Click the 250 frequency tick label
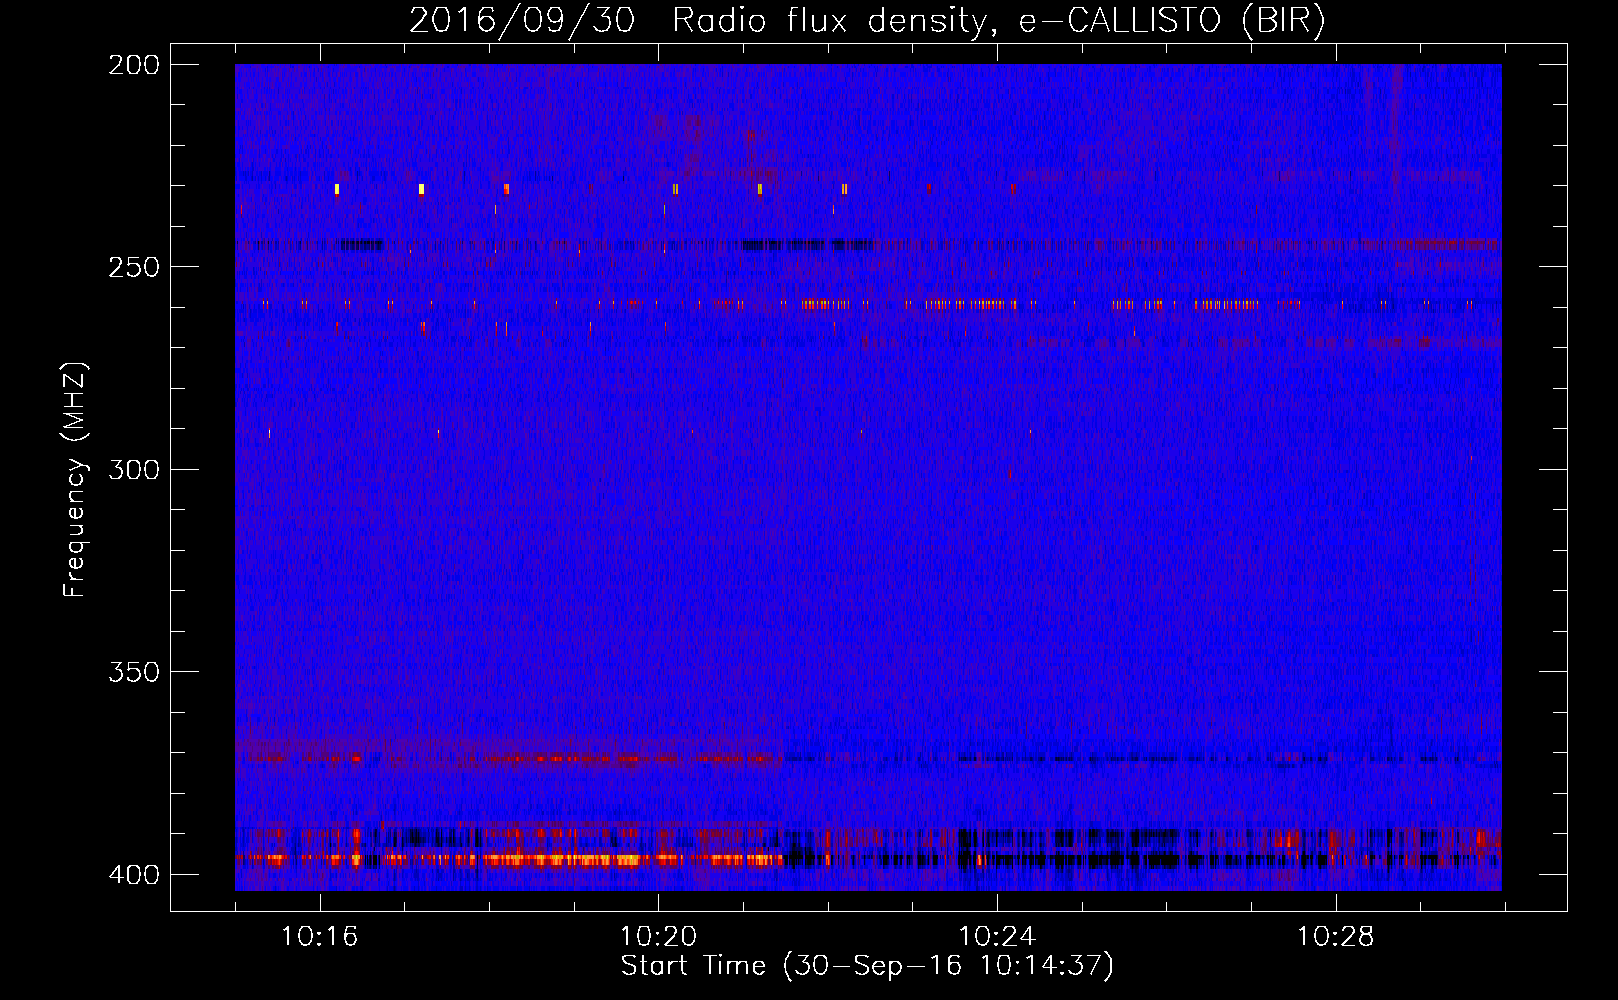This screenshot has width=1618, height=1000. pos(134,267)
